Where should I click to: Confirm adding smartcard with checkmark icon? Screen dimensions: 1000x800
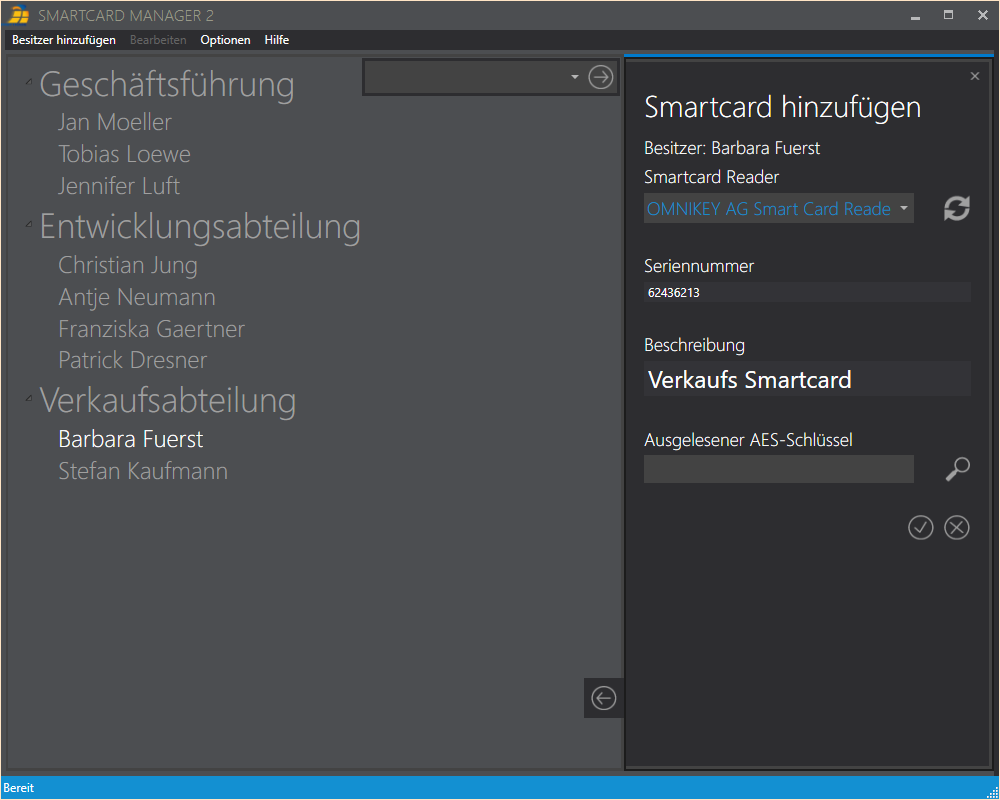[x=920, y=527]
